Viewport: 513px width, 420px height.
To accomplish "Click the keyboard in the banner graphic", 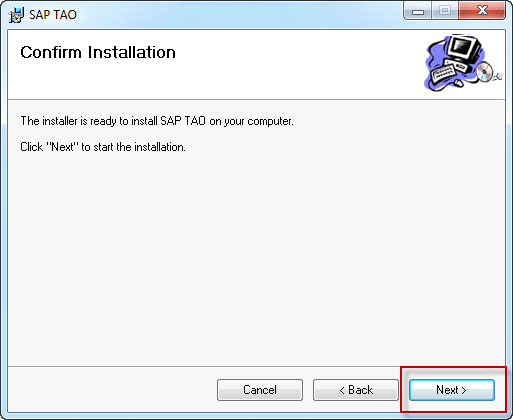I will 443,74.
